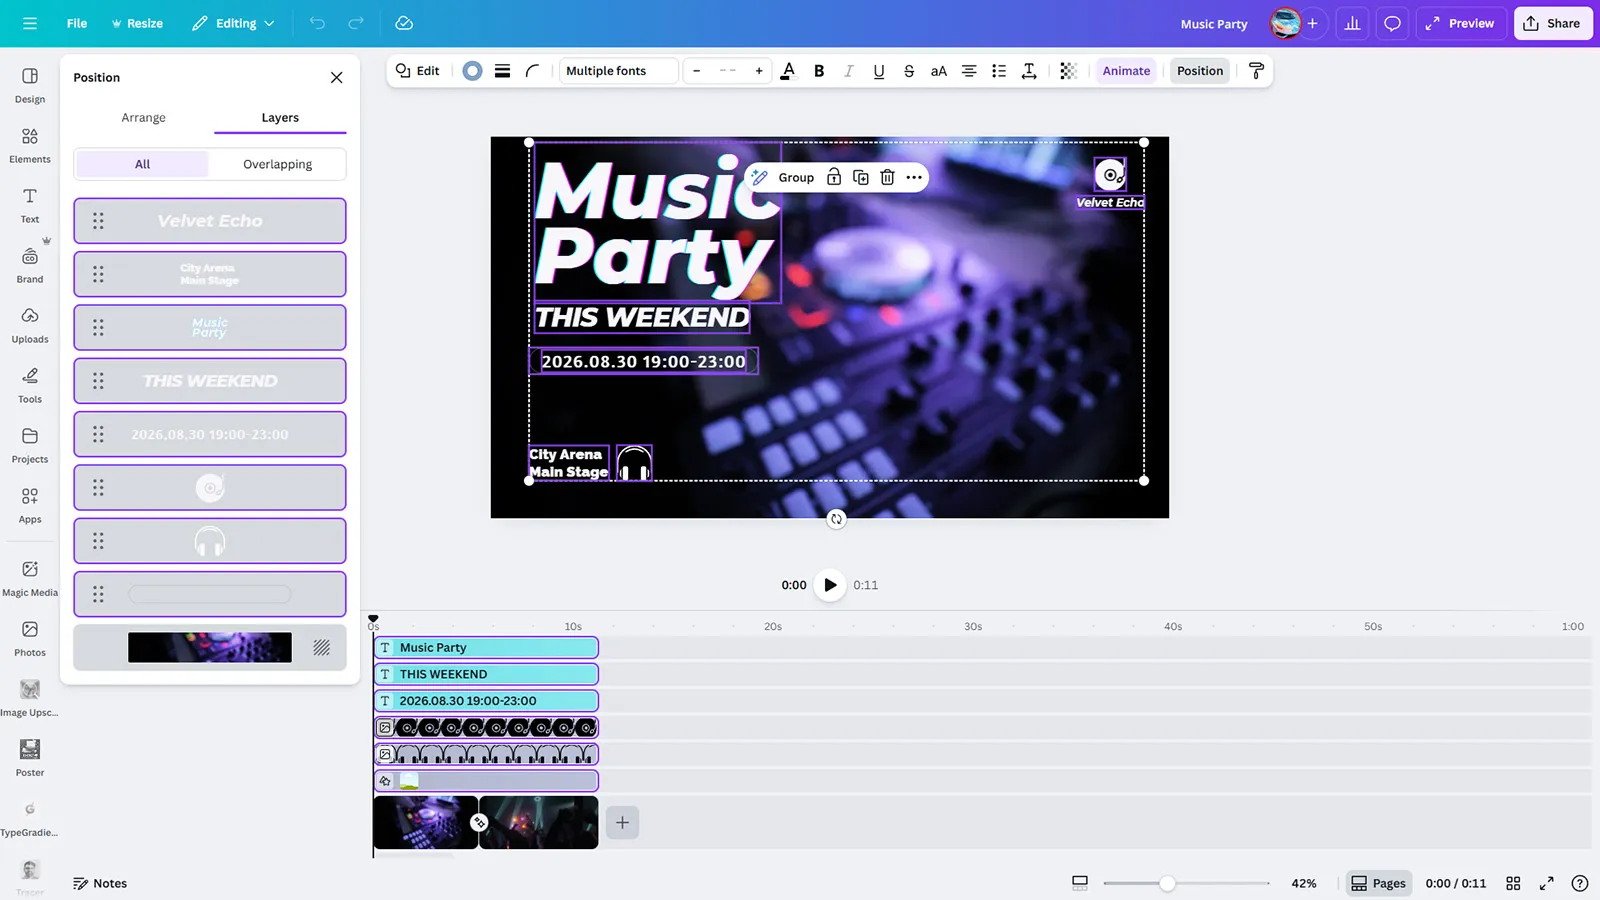Toggle bold text formatting
The width and height of the screenshot is (1600, 900).
point(819,71)
